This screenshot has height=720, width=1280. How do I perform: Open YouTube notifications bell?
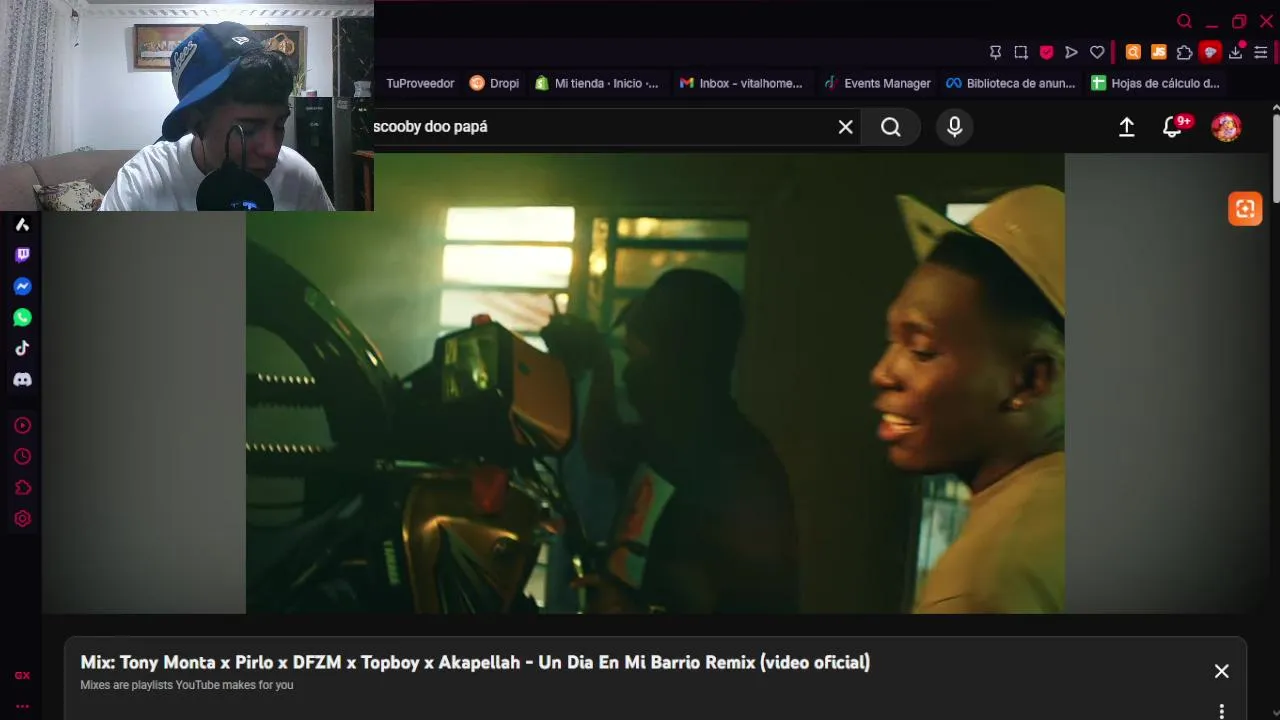(x=1172, y=127)
